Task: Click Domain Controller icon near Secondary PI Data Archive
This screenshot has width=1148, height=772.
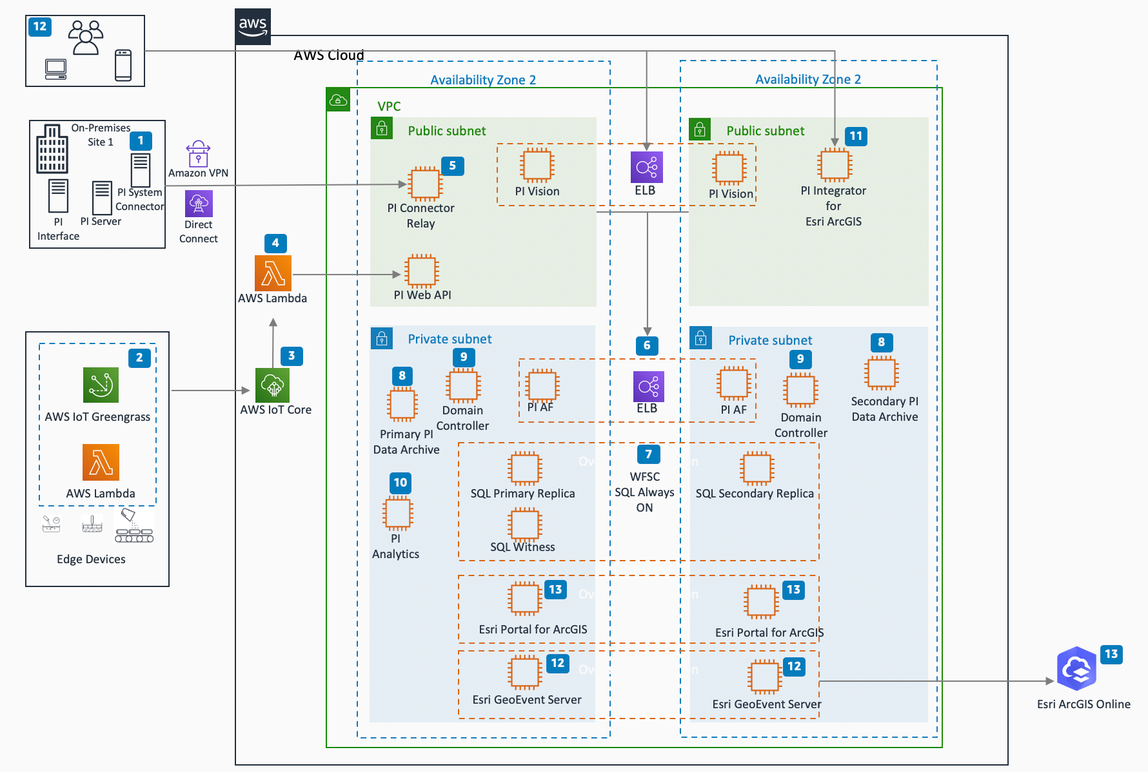Action: [800, 390]
